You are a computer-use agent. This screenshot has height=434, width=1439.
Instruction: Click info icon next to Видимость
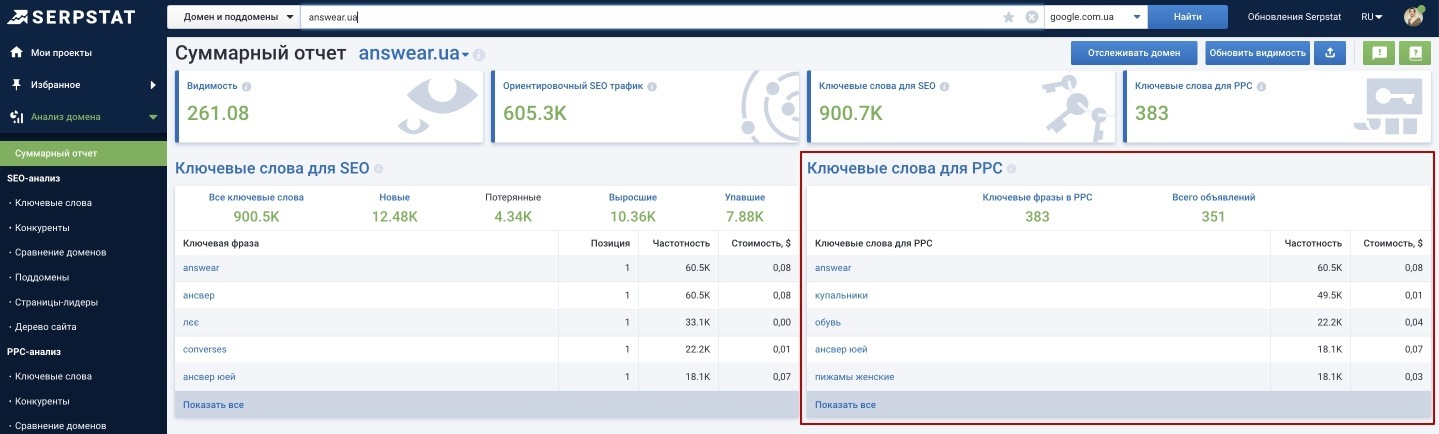(246, 87)
